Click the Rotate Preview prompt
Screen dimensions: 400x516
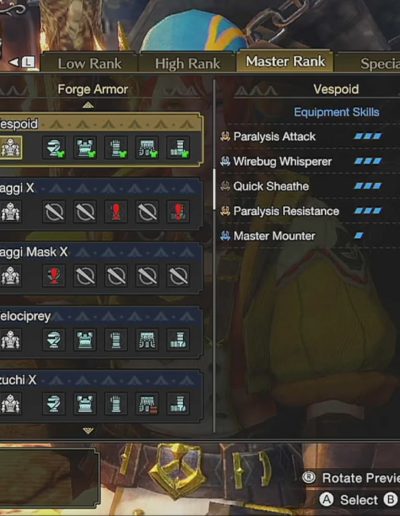click(351, 478)
